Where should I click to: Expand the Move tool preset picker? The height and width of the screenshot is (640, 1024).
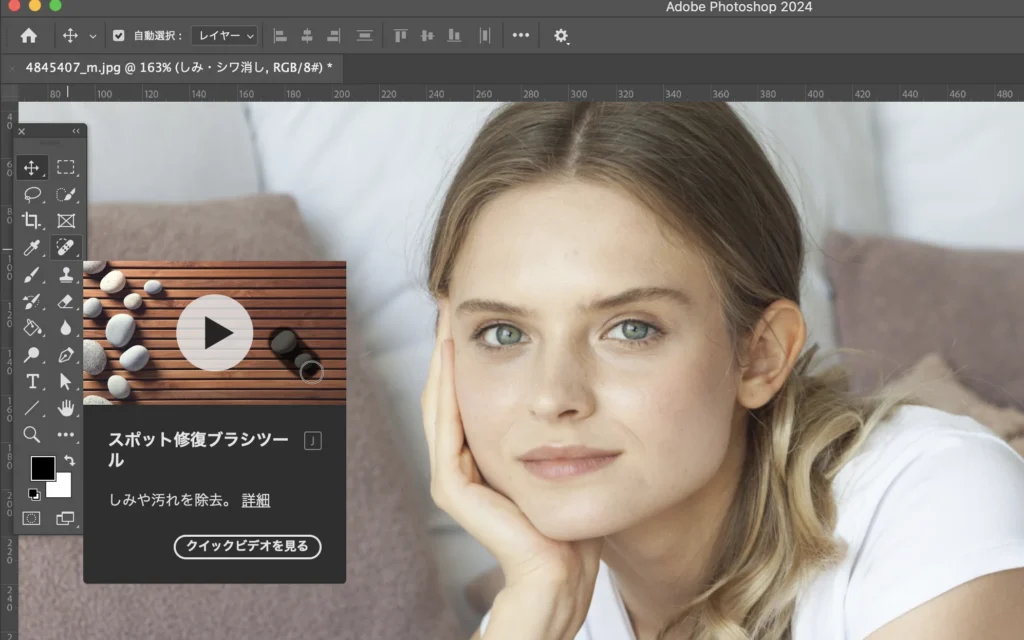point(93,36)
